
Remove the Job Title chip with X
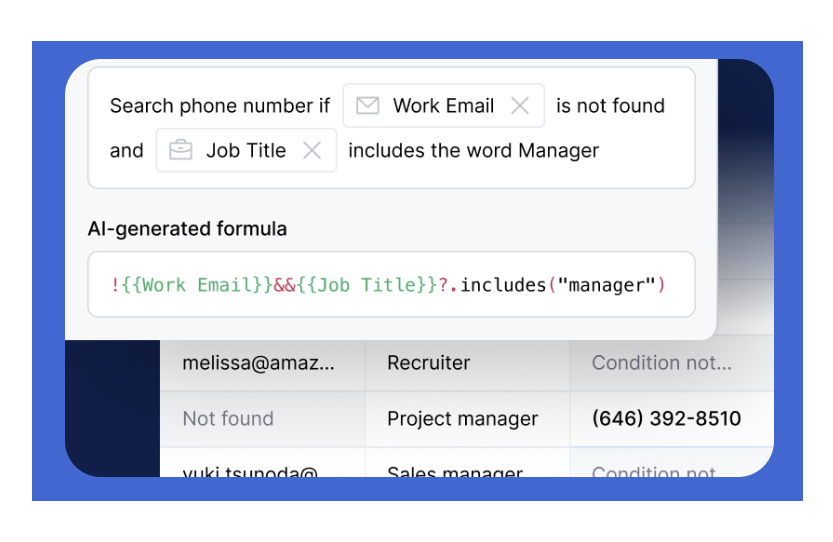(x=312, y=151)
